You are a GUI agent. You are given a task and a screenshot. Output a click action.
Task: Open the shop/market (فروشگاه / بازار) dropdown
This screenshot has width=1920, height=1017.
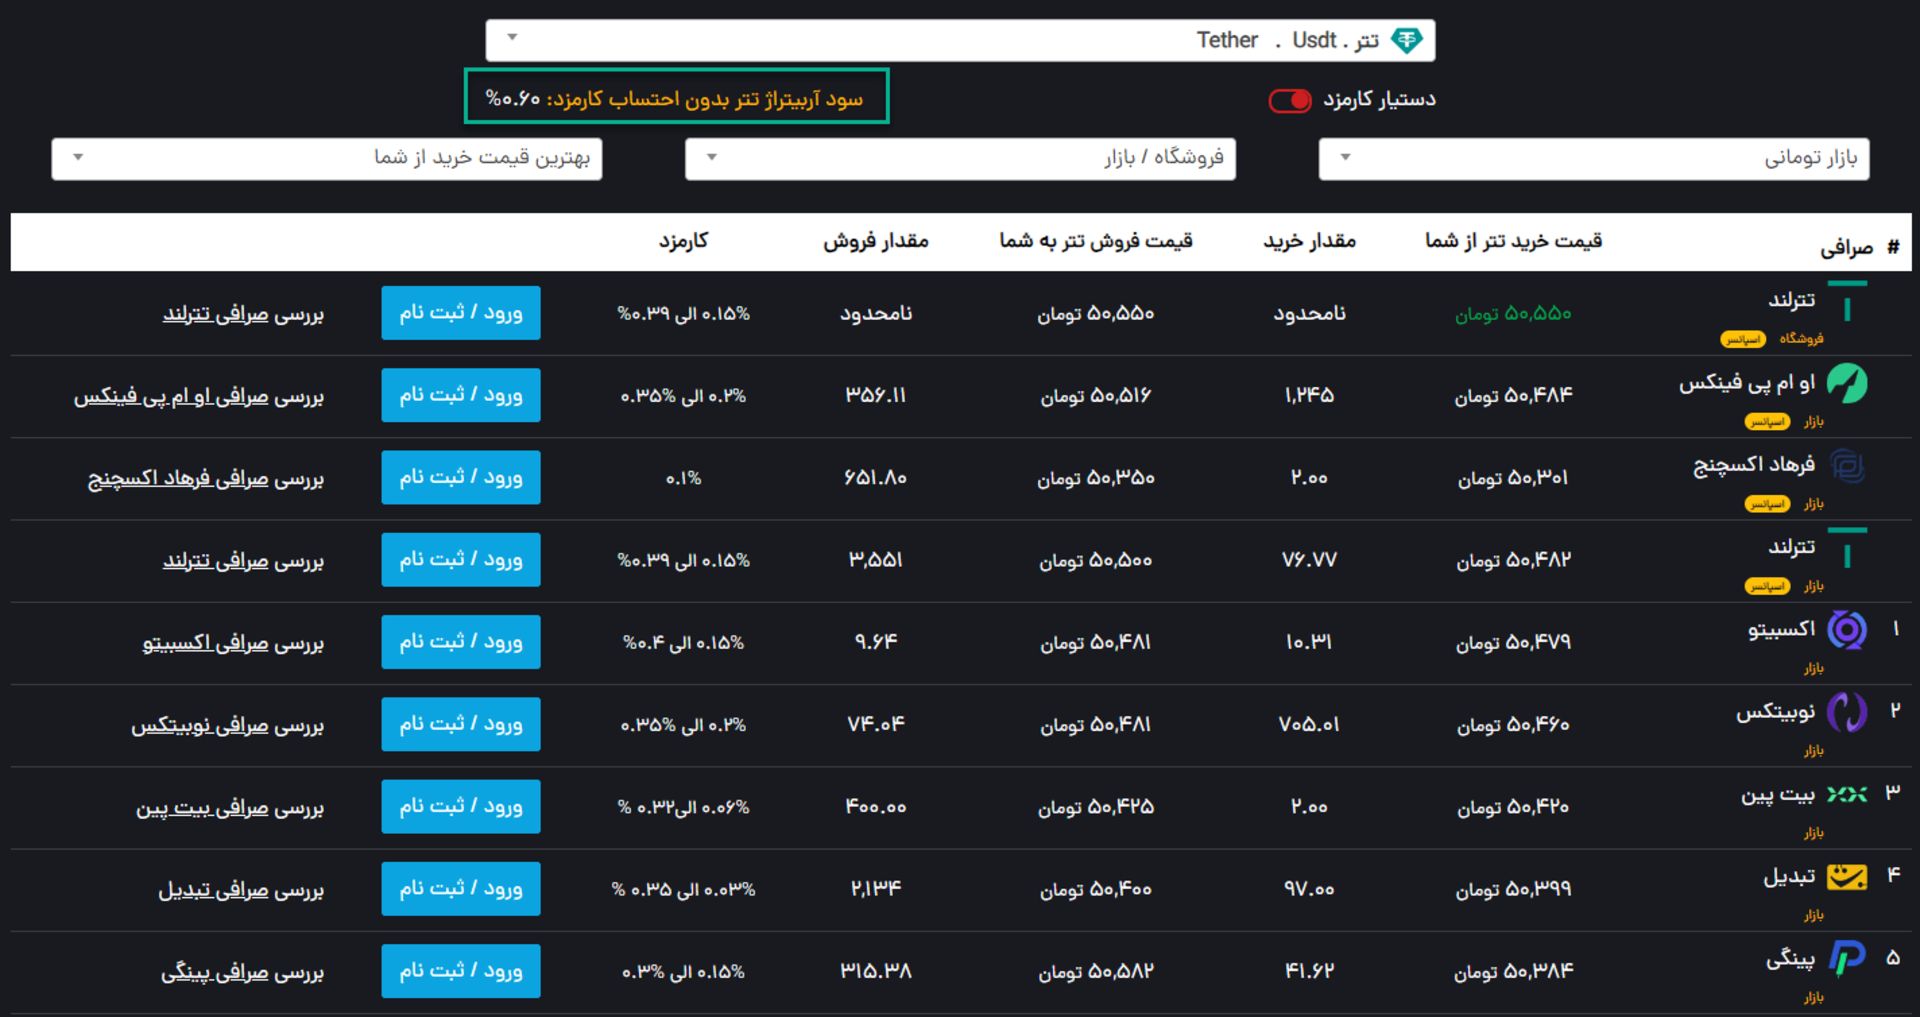tap(960, 159)
